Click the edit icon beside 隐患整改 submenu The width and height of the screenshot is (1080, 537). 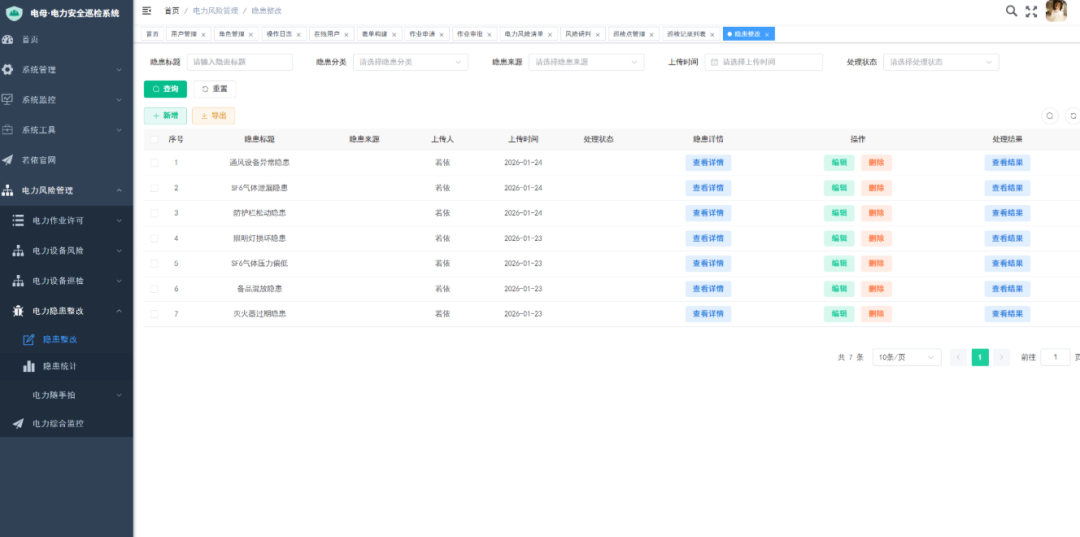click(29, 339)
